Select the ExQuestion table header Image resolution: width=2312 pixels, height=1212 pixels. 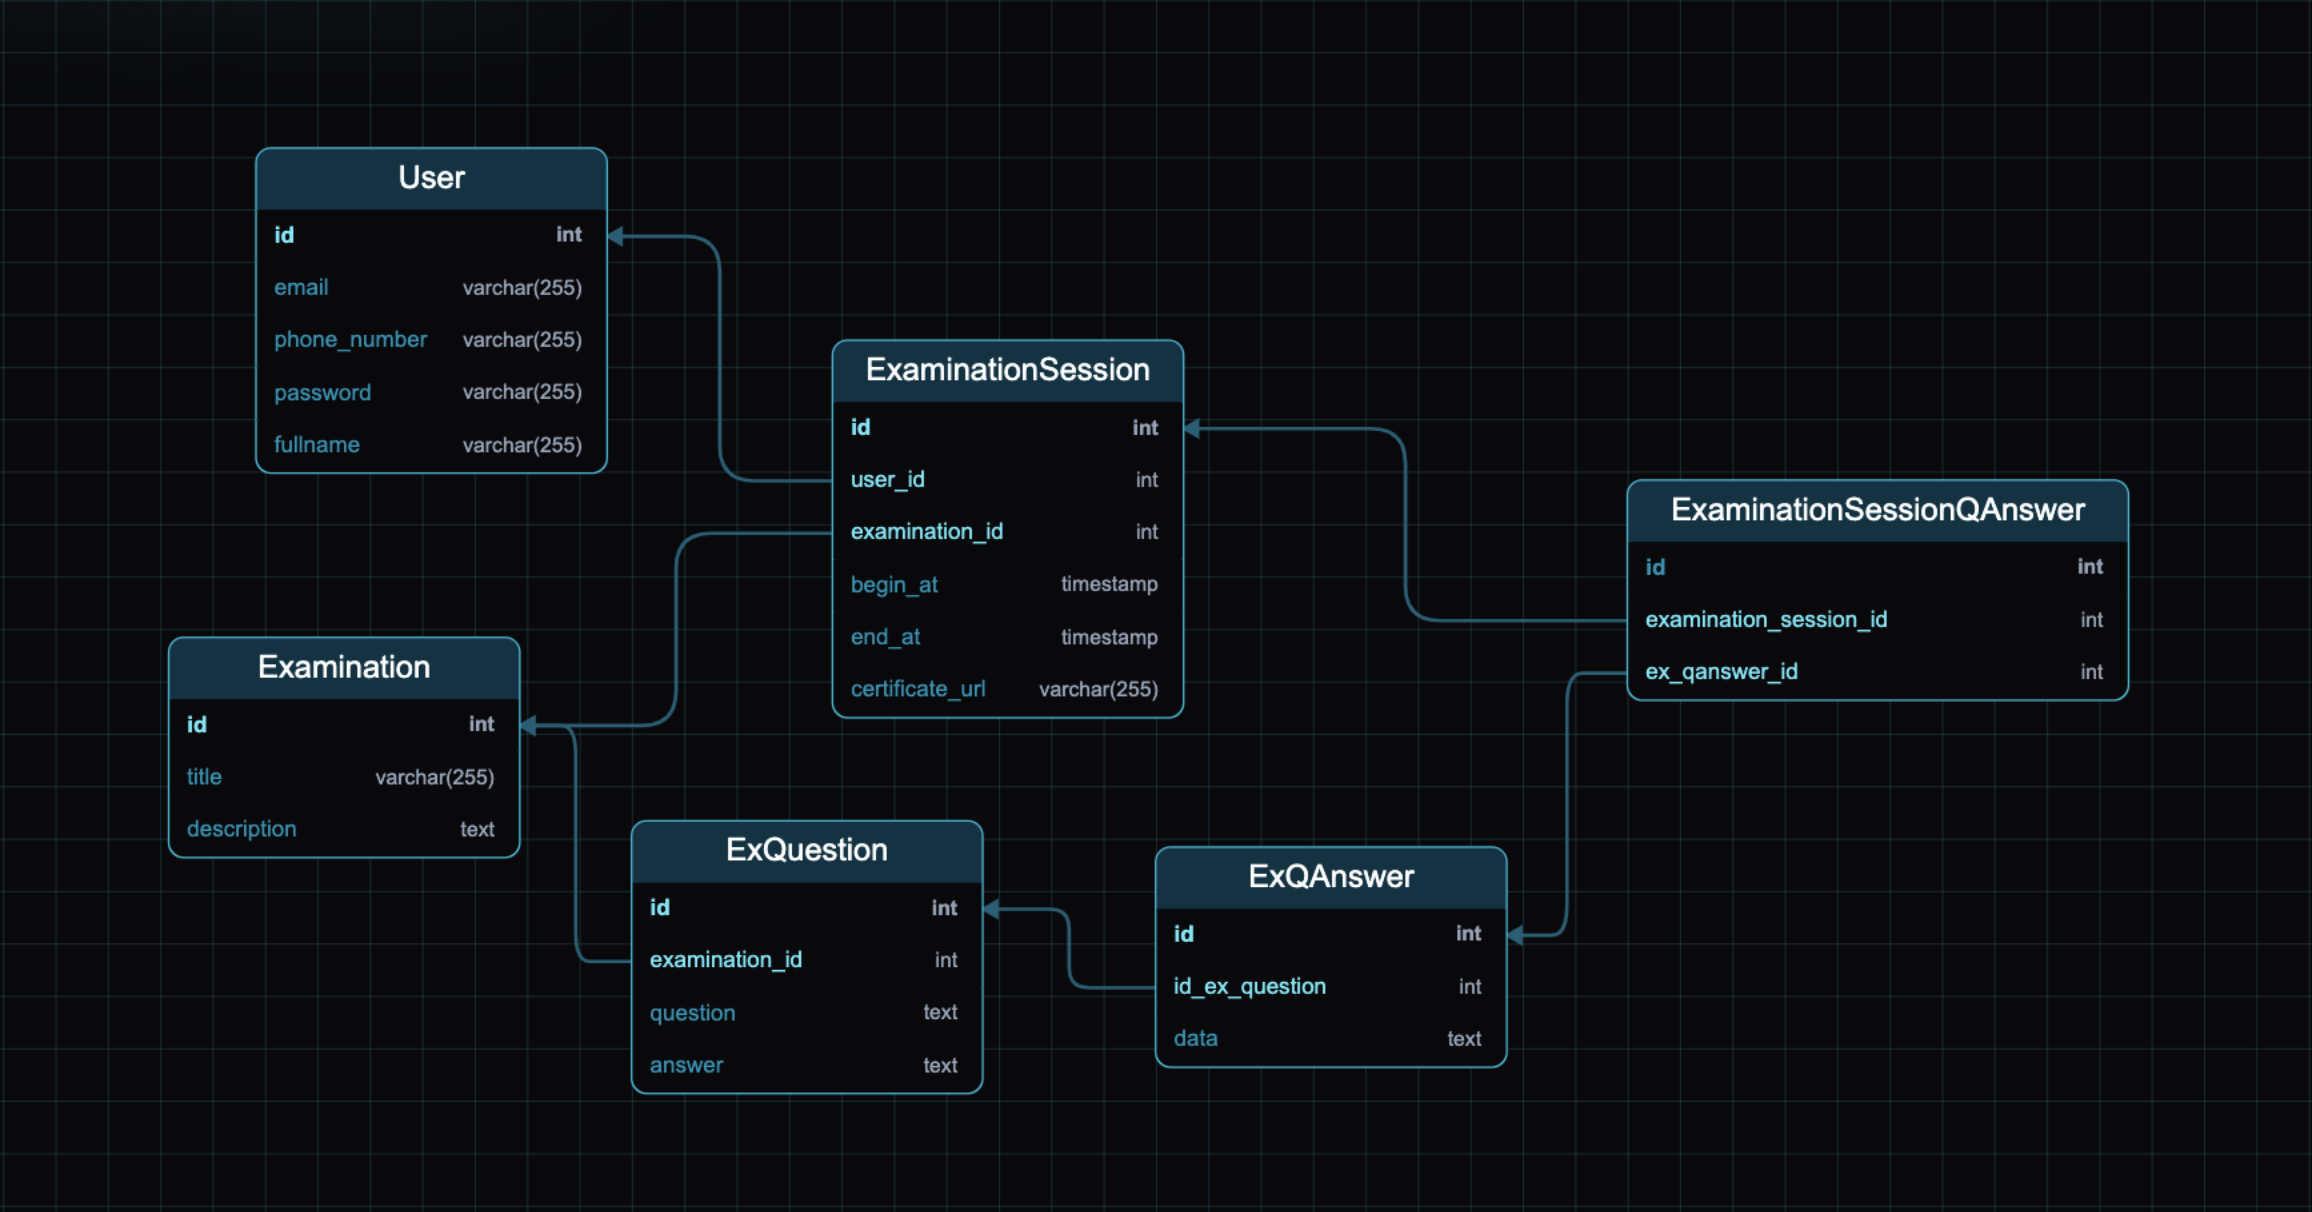(806, 850)
